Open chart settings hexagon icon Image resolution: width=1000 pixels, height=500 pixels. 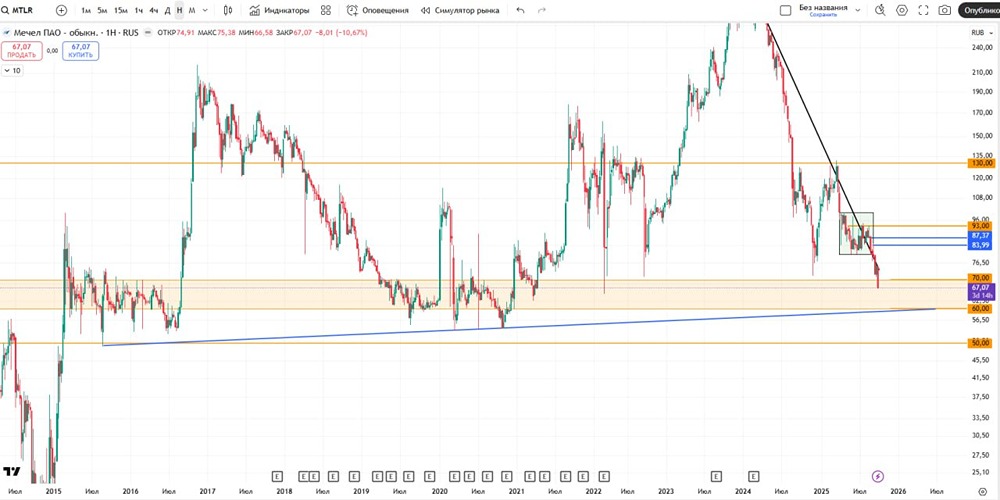click(x=902, y=10)
